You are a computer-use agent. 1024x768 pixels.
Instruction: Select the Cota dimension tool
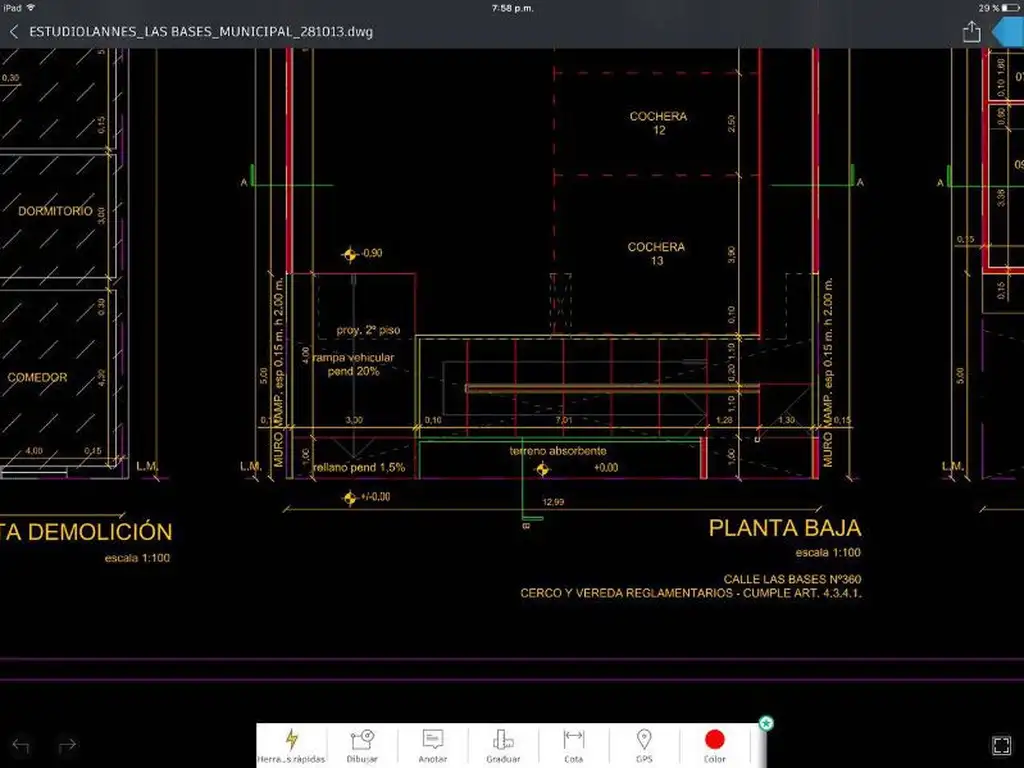pyautogui.click(x=573, y=745)
